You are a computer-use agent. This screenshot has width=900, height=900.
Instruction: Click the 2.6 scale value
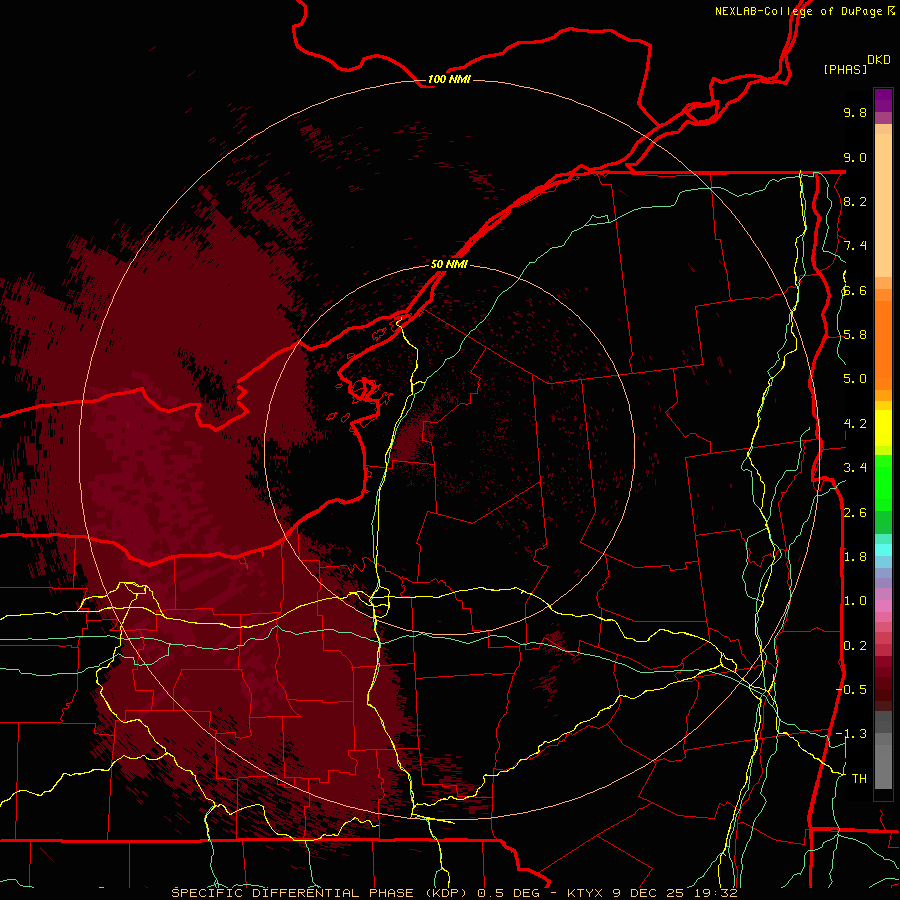pos(855,513)
